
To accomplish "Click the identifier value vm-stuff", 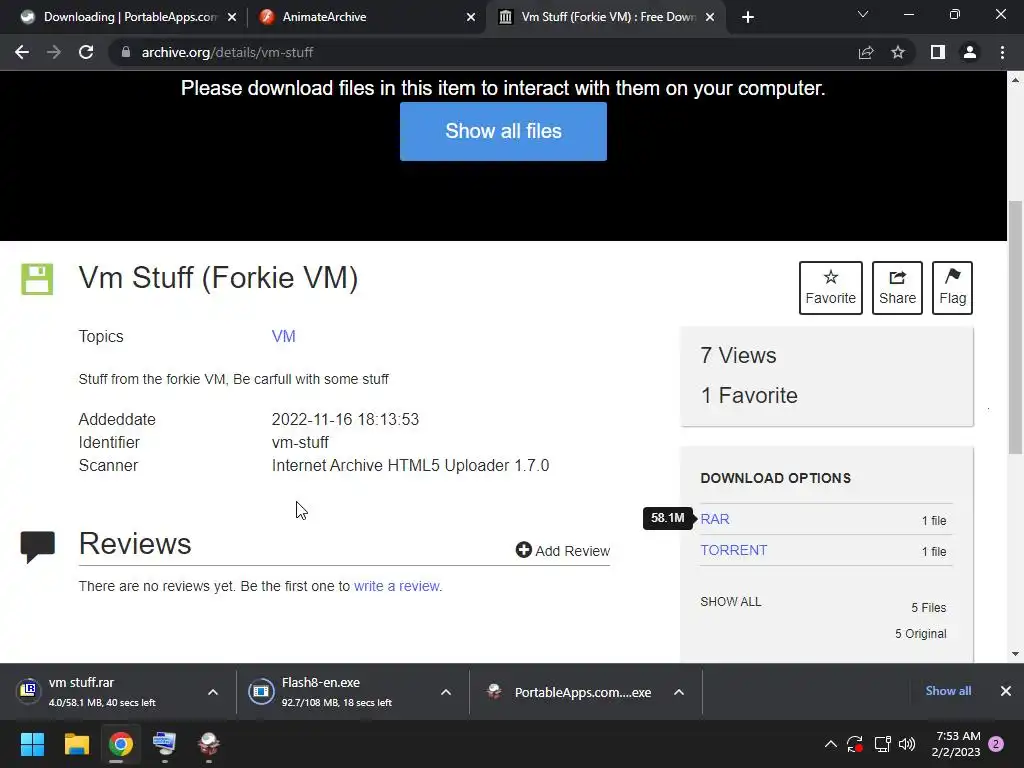I will point(300,442).
